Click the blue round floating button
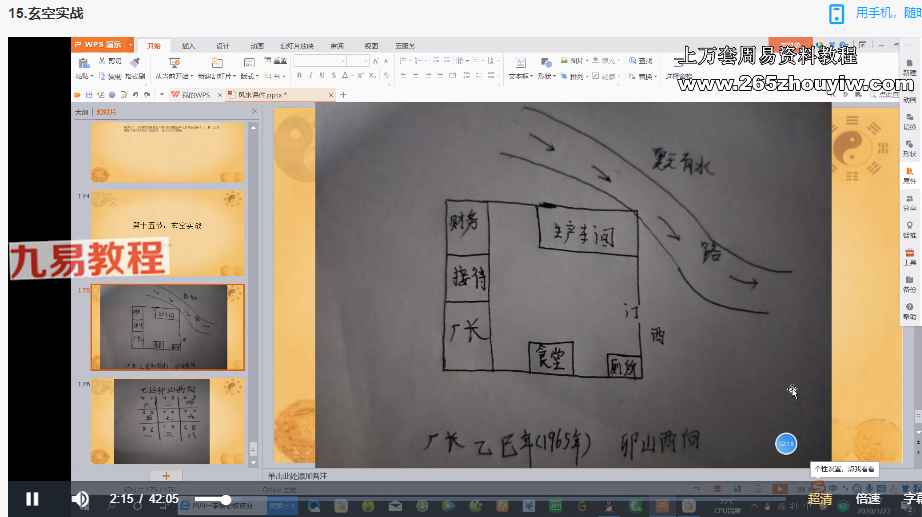 click(786, 443)
